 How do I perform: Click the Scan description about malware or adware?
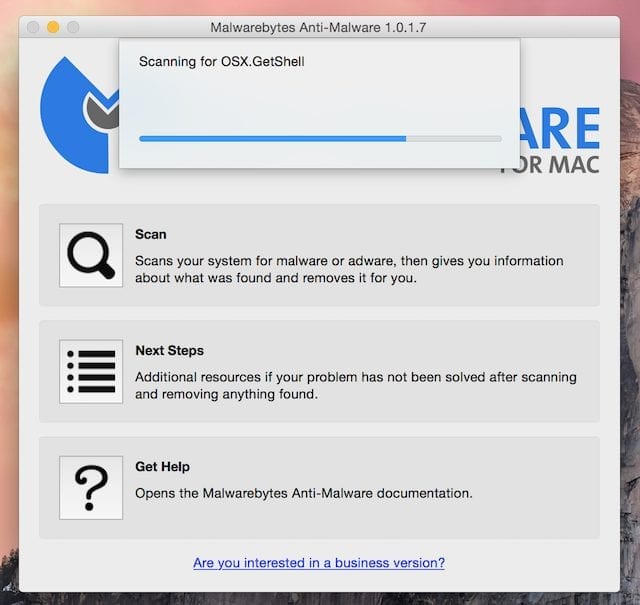click(349, 269)
